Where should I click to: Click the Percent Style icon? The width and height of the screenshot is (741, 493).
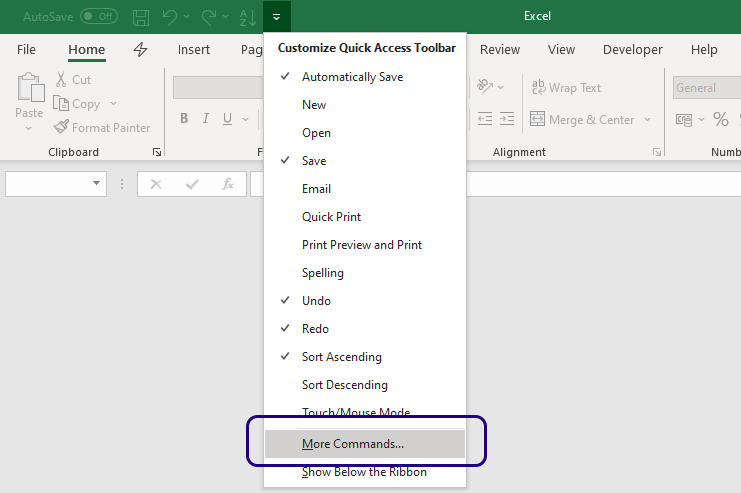click(721, 119)
